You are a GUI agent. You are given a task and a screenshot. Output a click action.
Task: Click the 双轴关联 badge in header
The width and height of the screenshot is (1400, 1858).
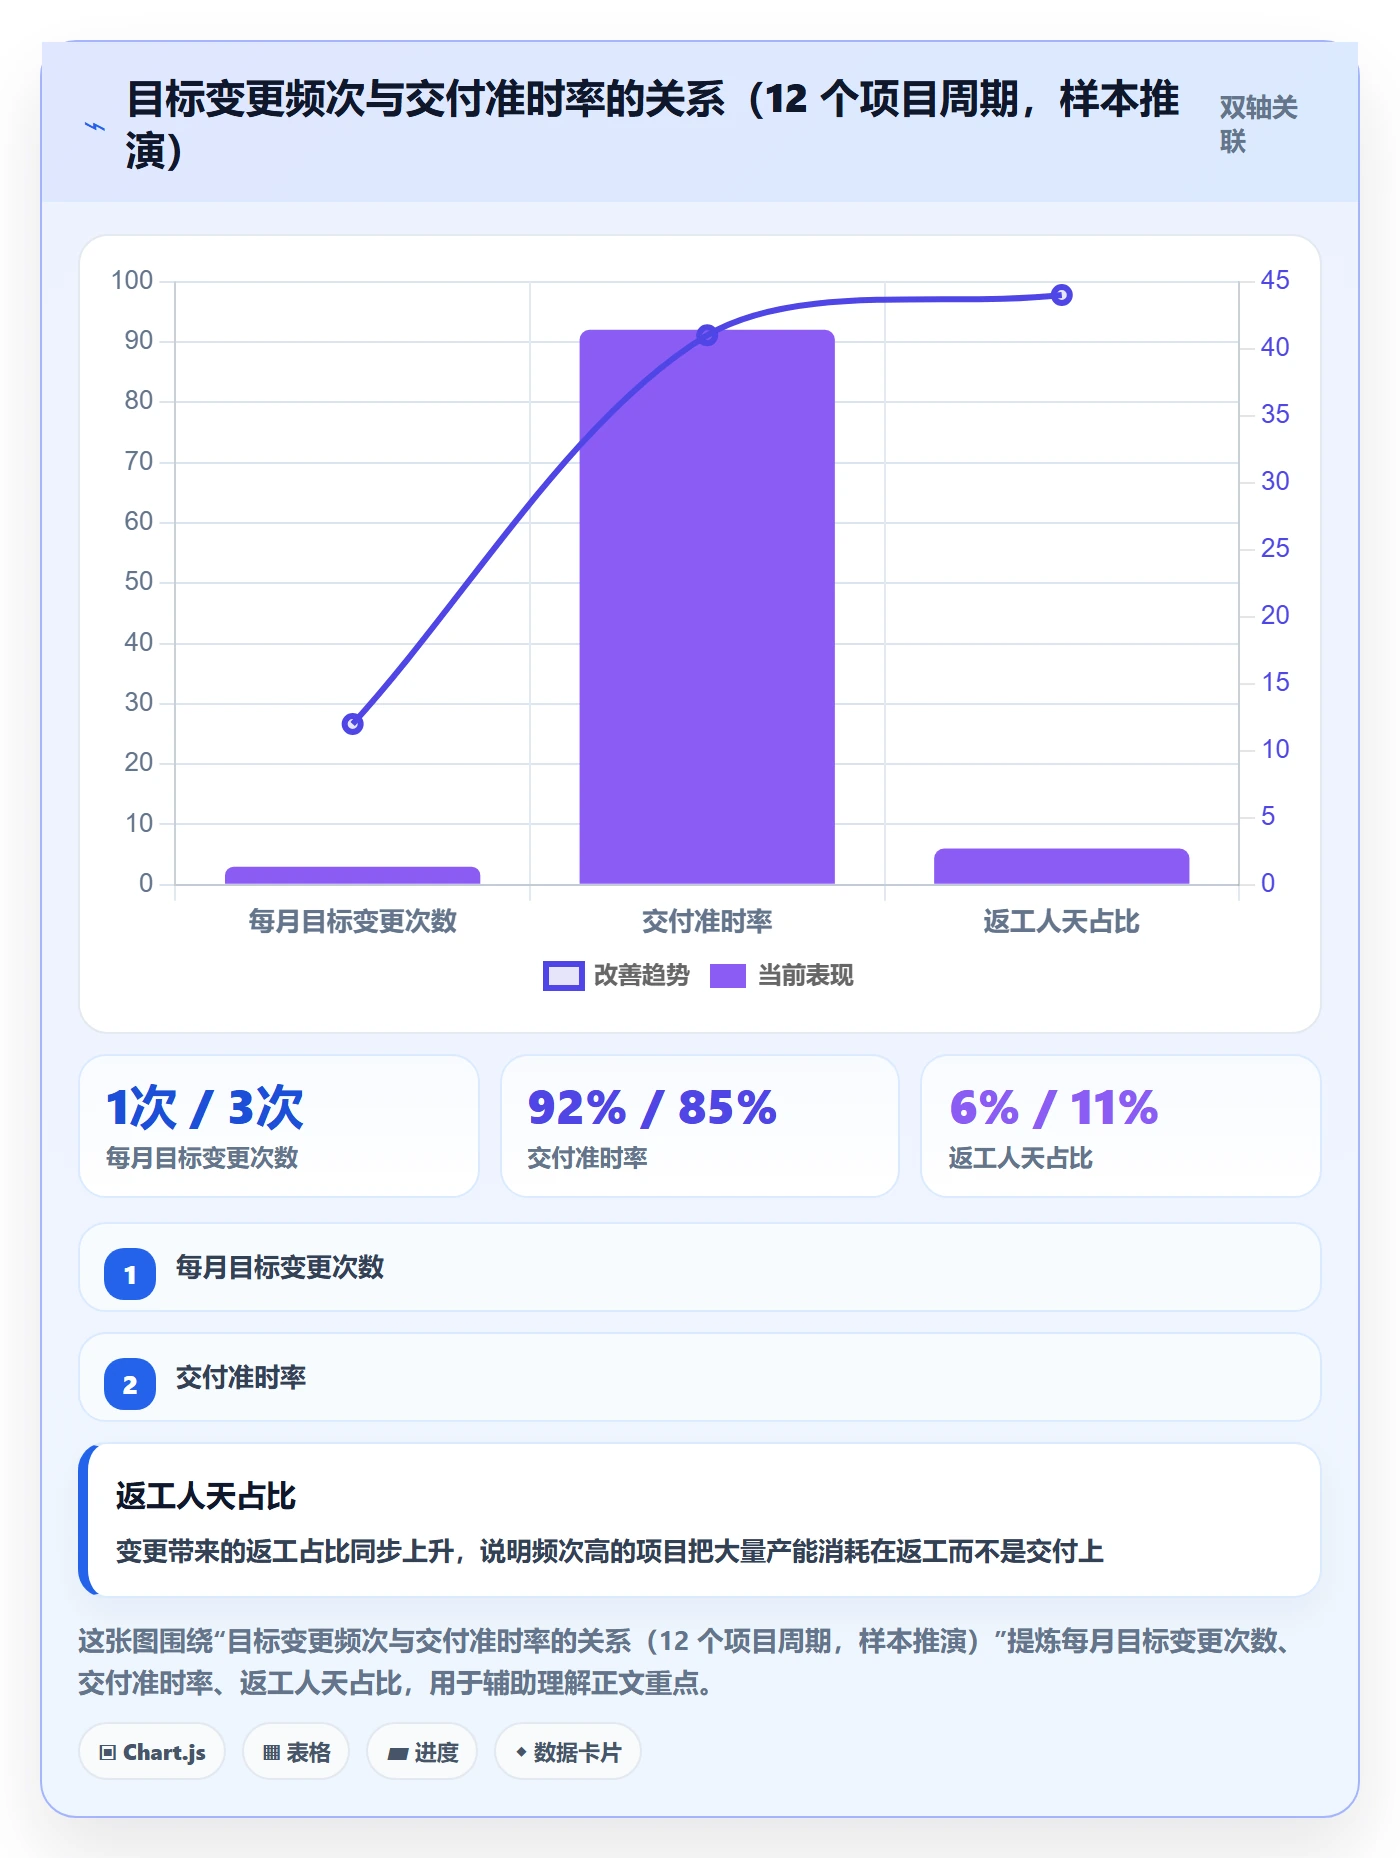(x=1259, y=124)
